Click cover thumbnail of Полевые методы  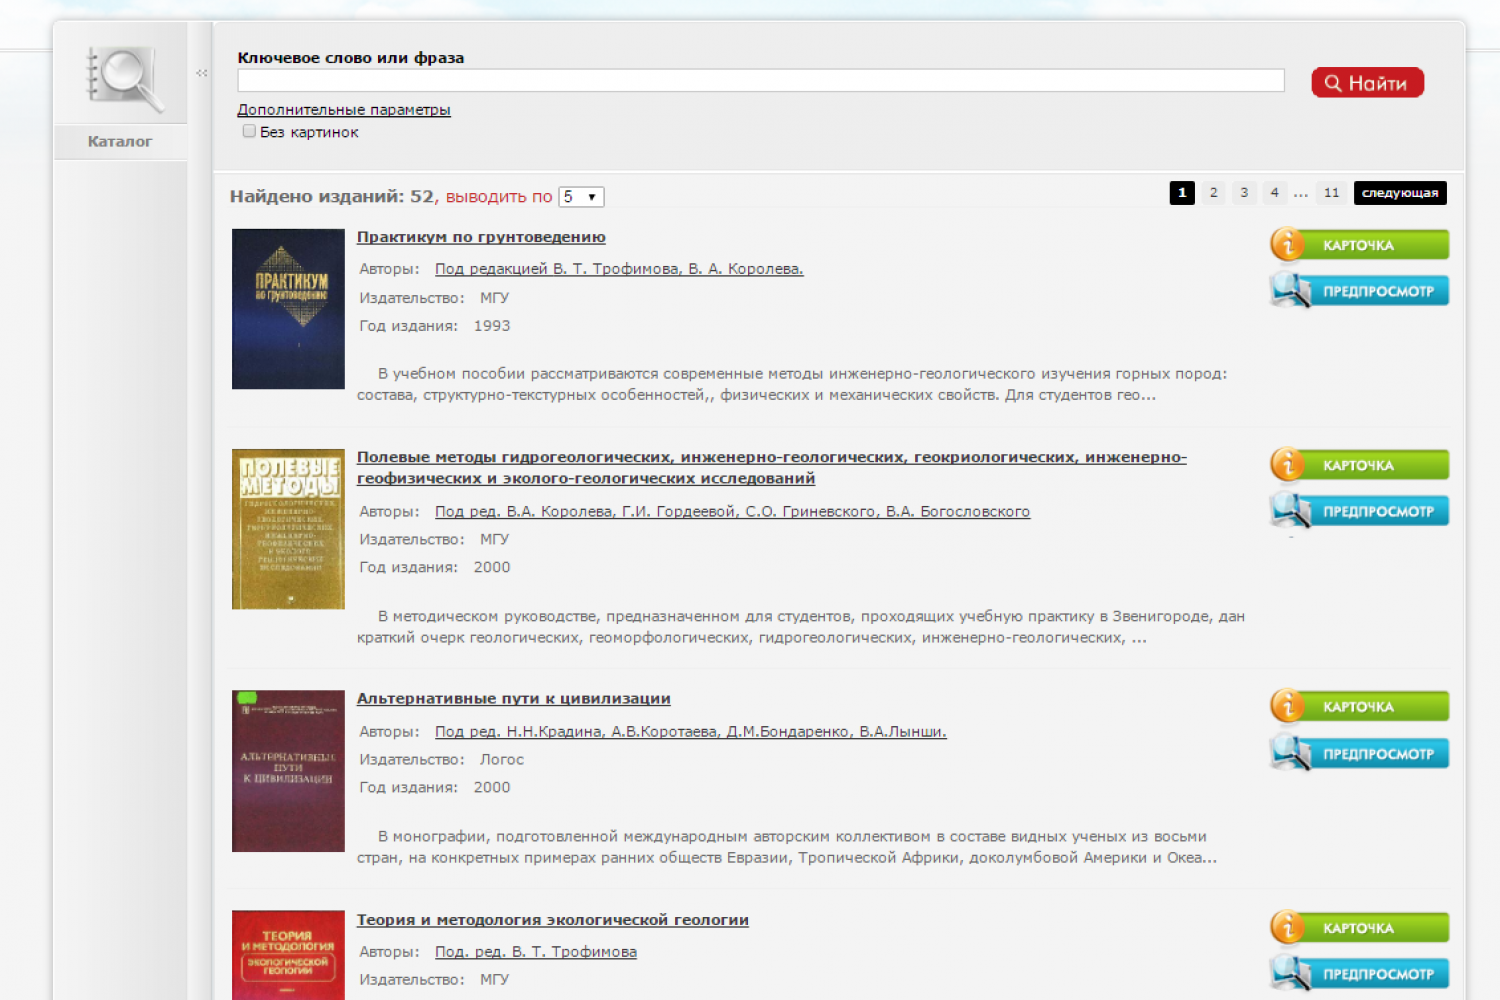point(288,529)
